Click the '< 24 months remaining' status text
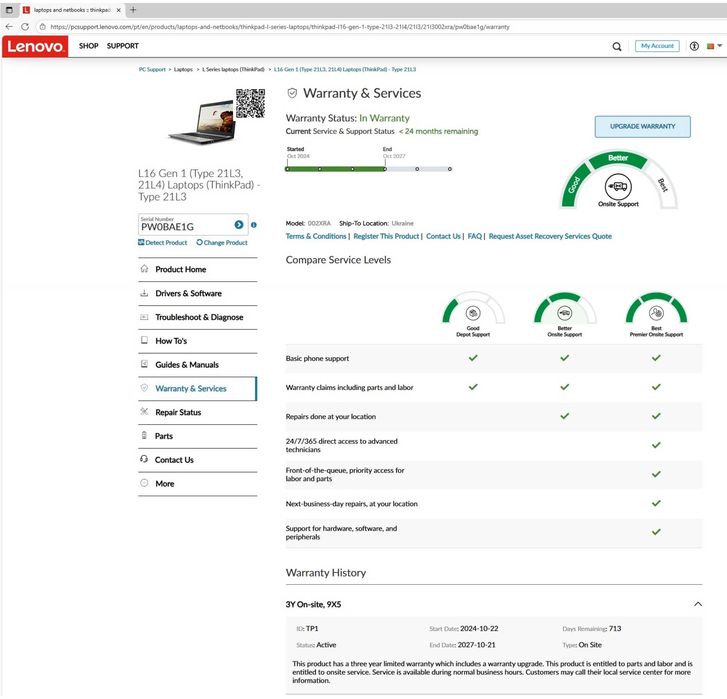 coord(438,131)
